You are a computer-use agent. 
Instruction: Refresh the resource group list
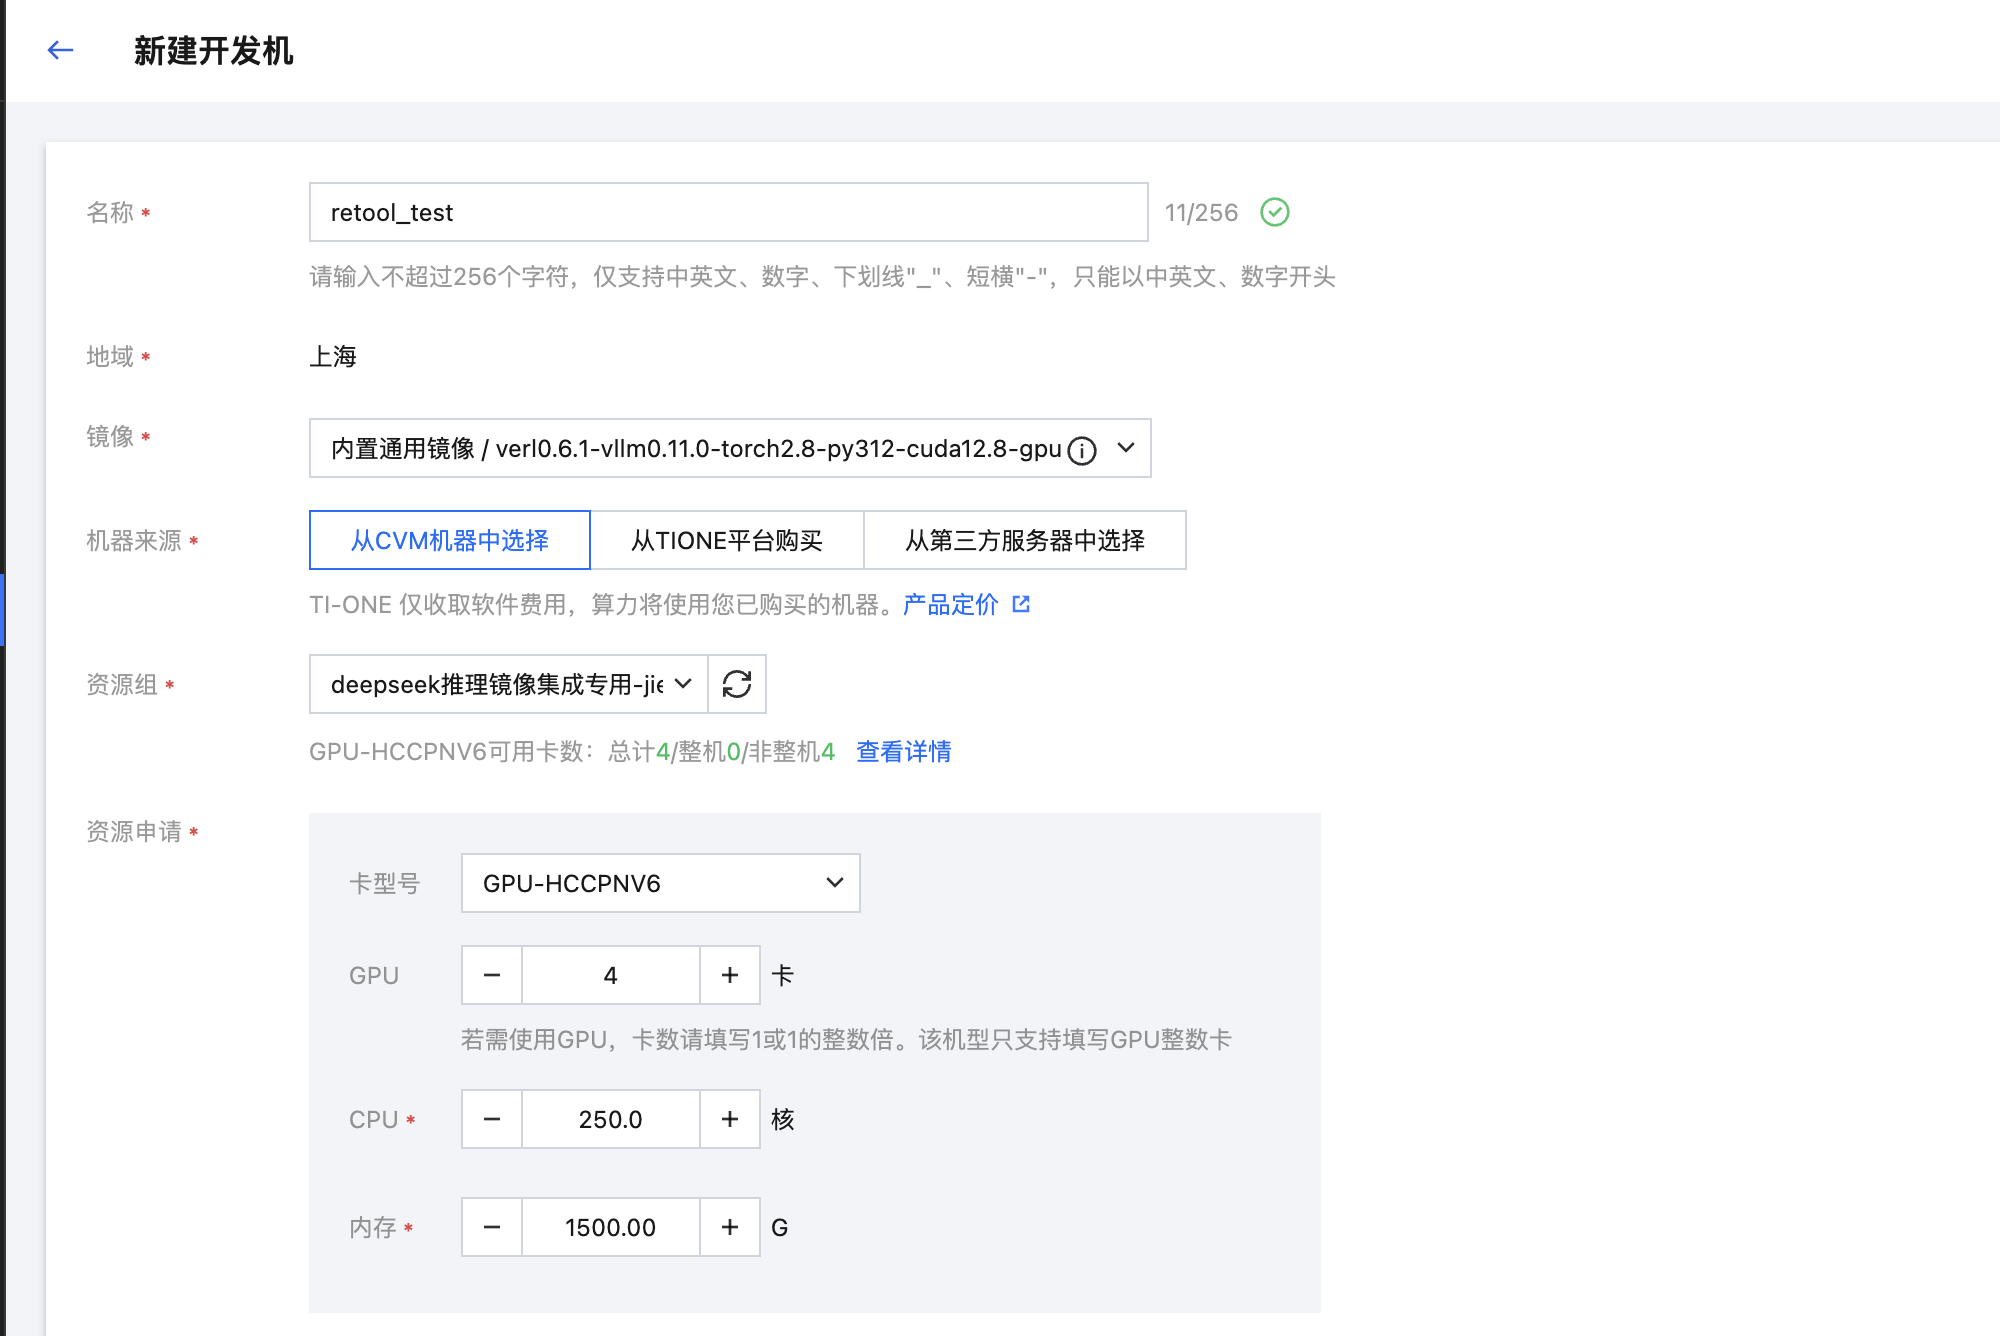coord(737,684)
